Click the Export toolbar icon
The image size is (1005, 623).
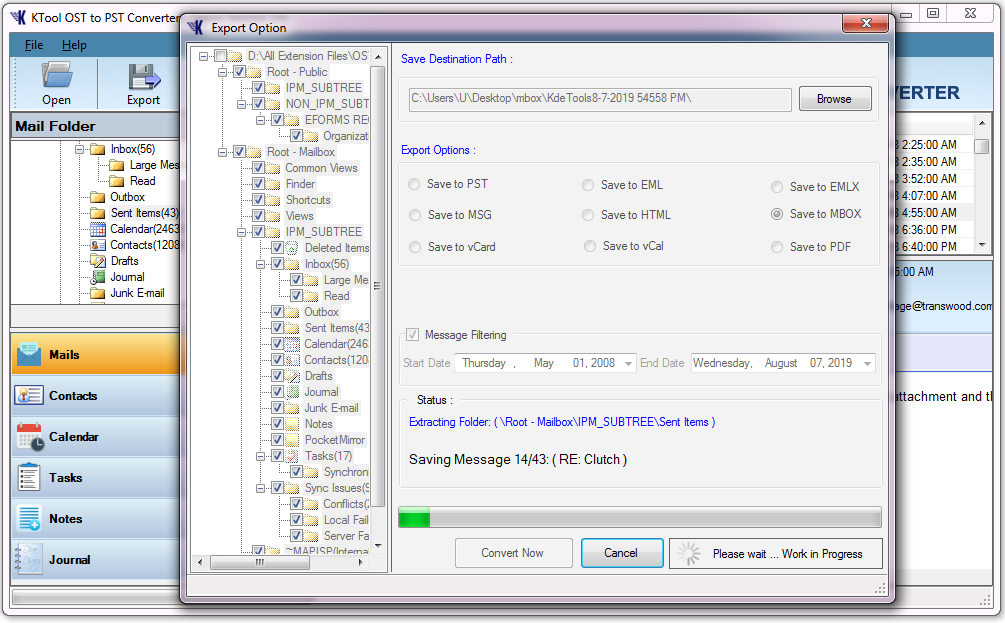[144, 76]
